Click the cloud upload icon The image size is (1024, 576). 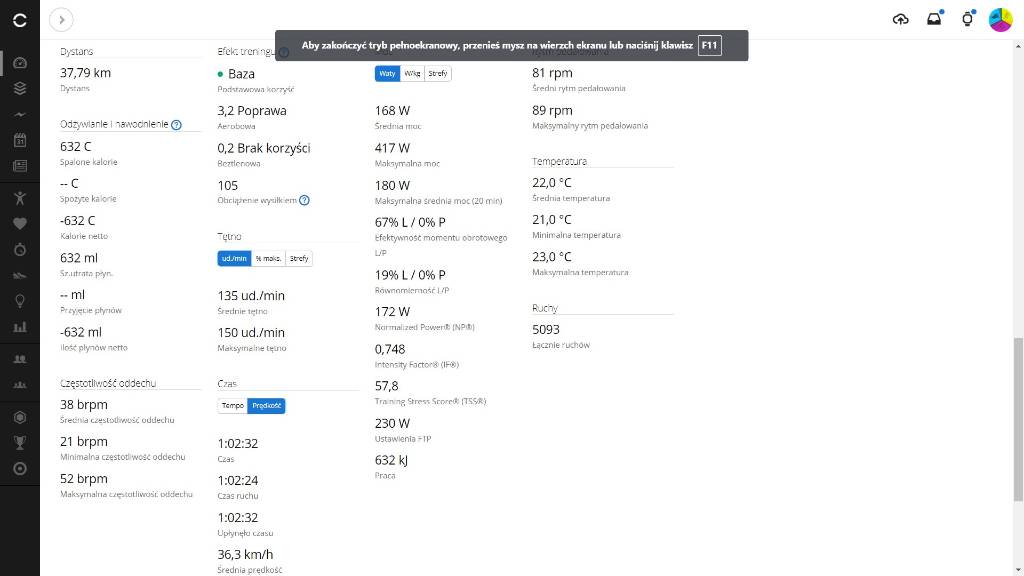tap(901, 19)
